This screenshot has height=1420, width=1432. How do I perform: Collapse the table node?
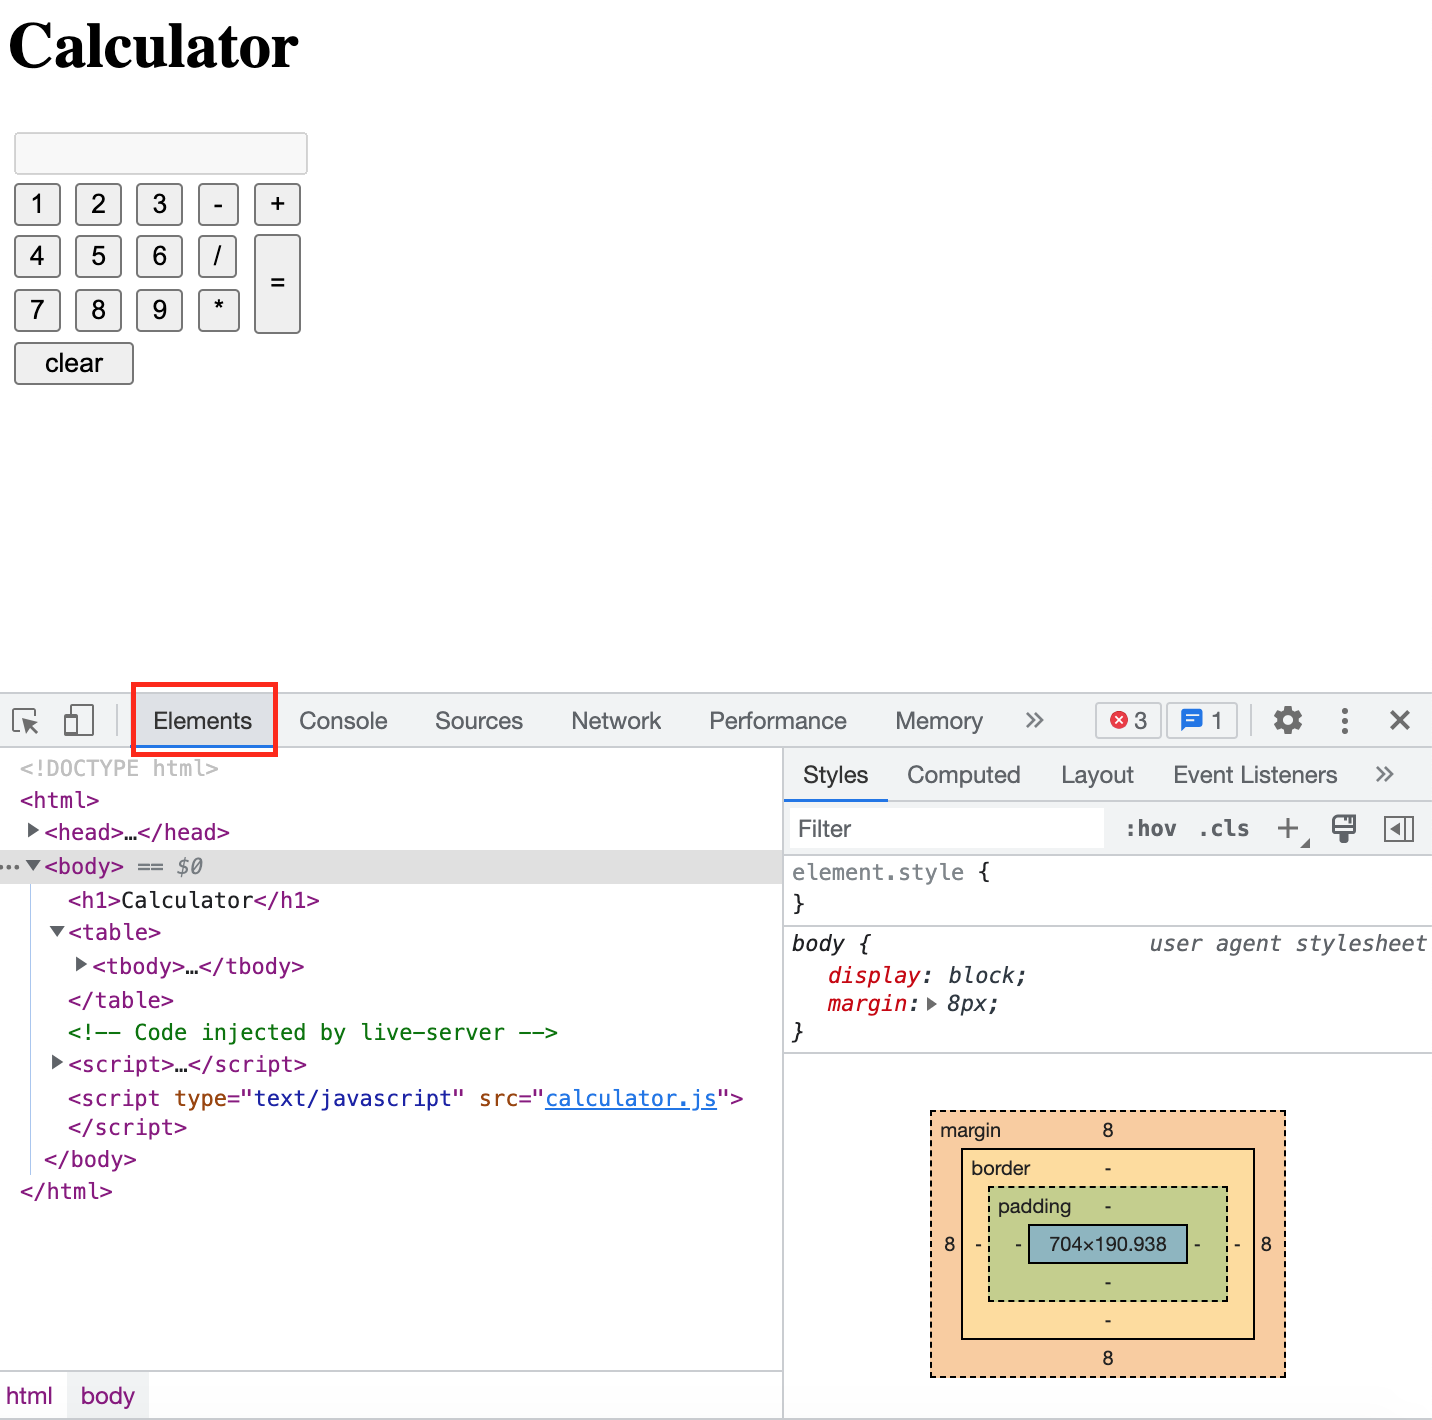point(57,931)
